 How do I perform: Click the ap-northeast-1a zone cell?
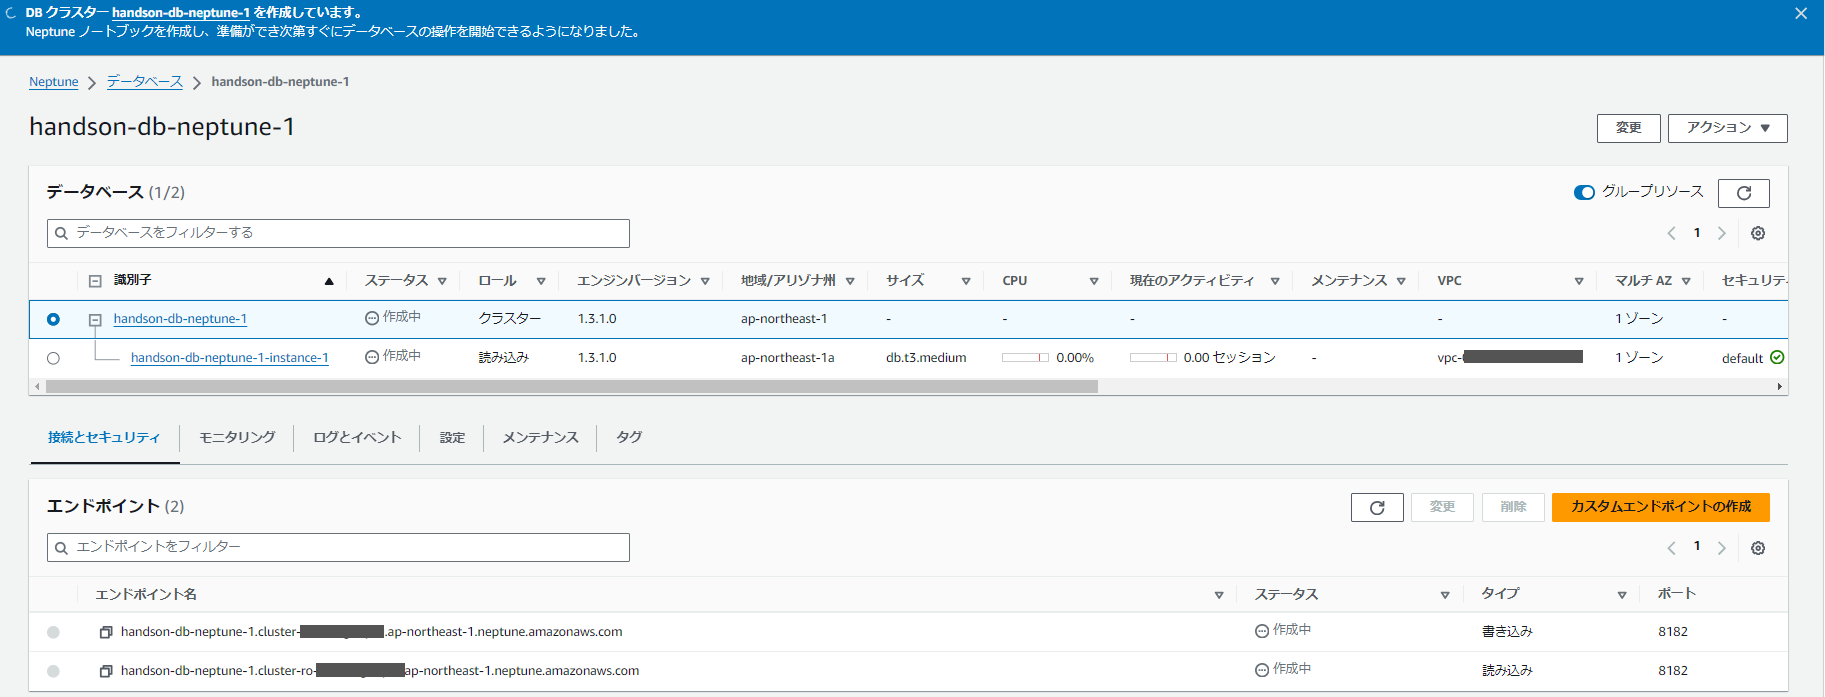[x=787, y=358]
